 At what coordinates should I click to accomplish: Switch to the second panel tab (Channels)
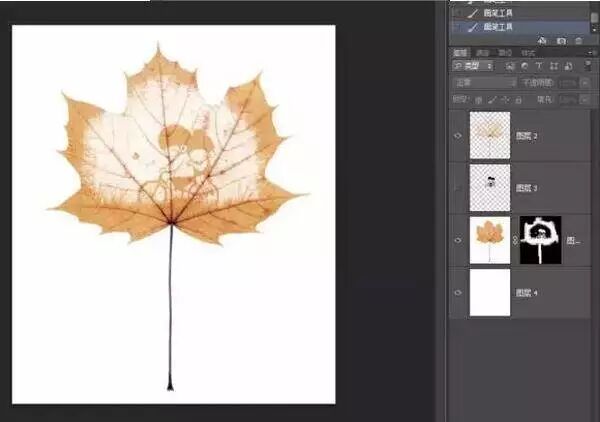(x=482, y=53)
